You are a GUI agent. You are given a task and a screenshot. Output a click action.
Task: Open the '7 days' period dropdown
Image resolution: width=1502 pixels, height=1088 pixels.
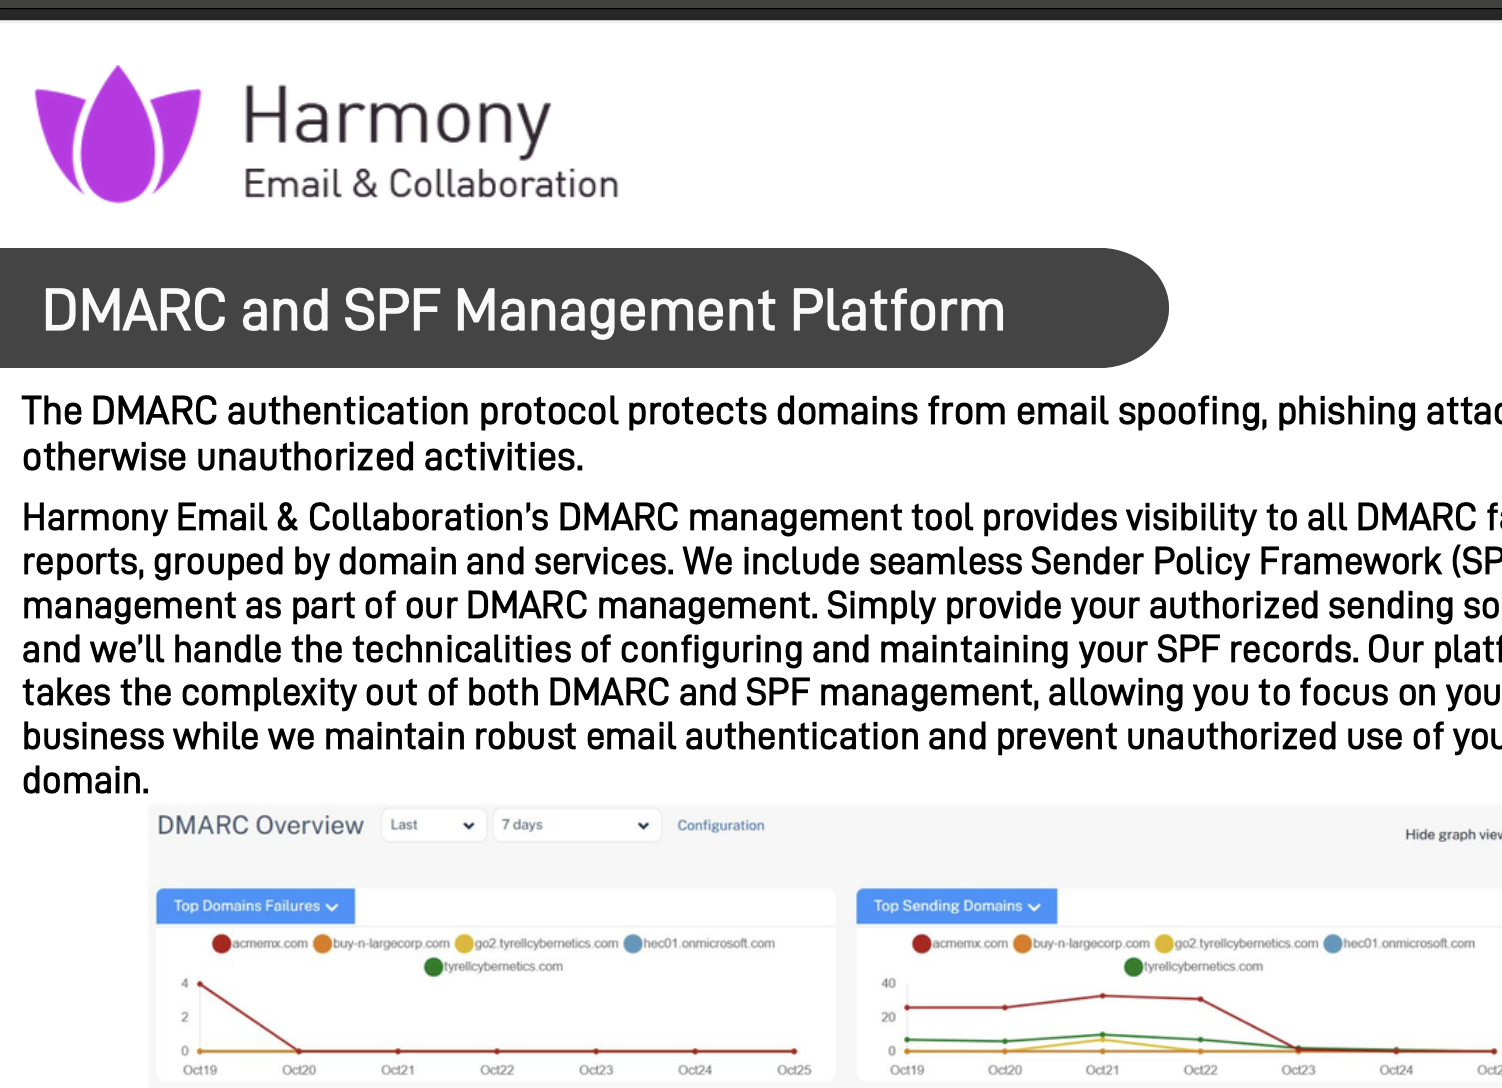pyautogui.click(x=577, y=825)
